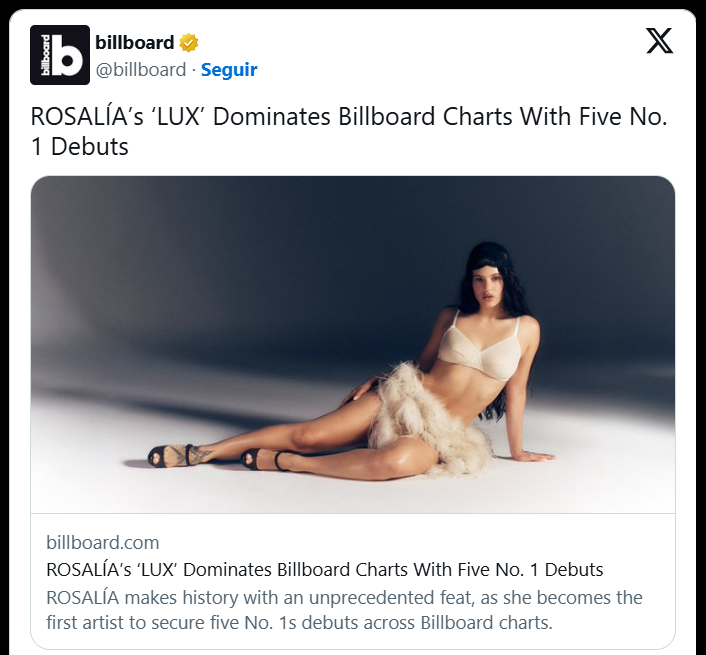Open the link card's article title
The height and width of the screenshot is (655, 706).
pos(325,569)
